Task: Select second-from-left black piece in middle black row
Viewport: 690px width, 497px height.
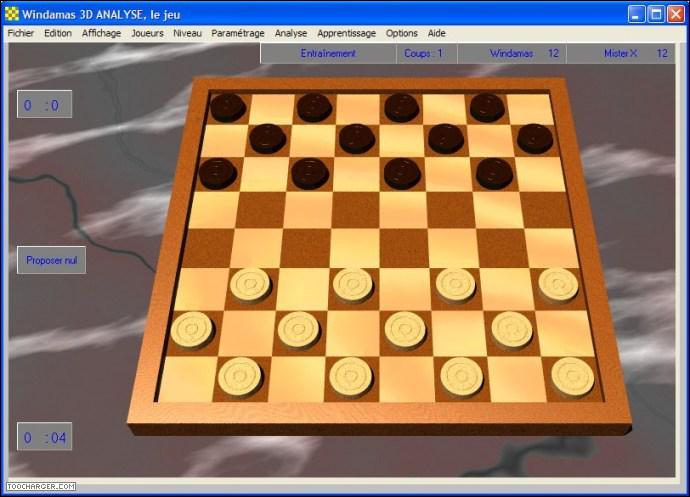Action: point(357,139)
